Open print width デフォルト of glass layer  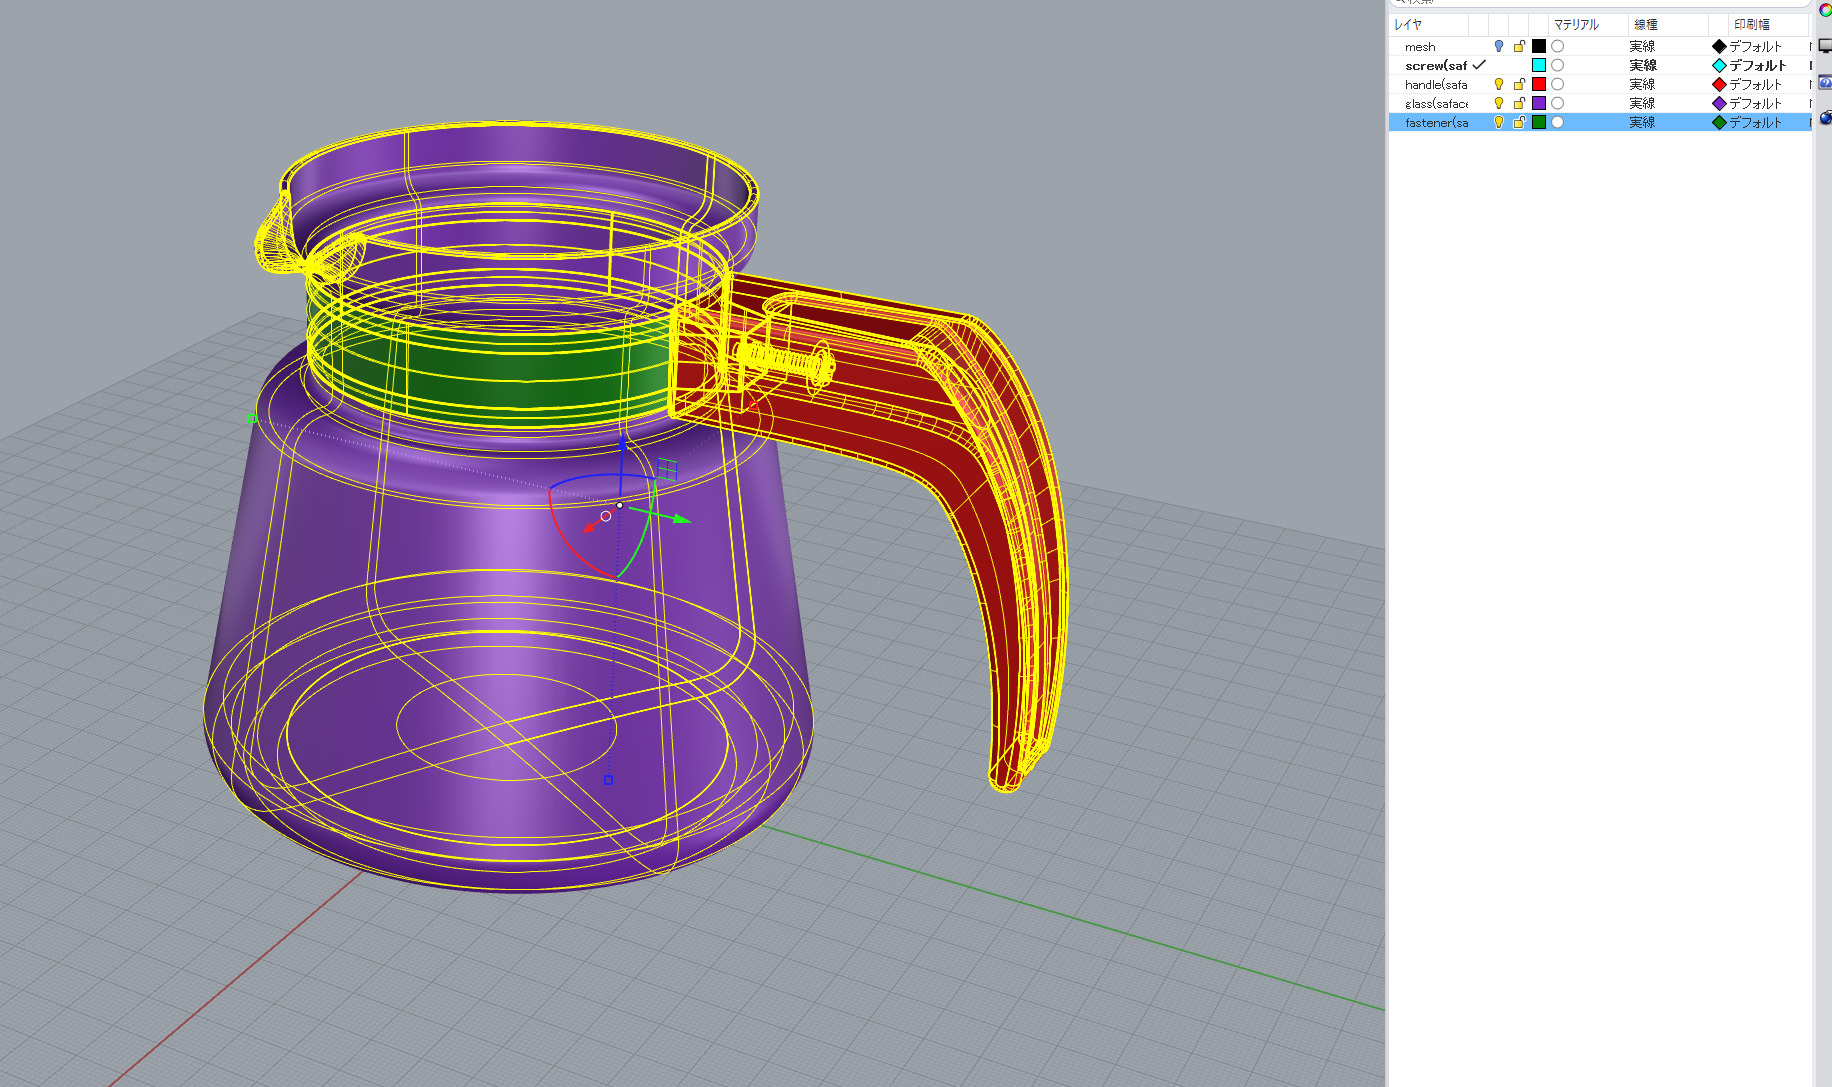click(x=1756, y=103)
